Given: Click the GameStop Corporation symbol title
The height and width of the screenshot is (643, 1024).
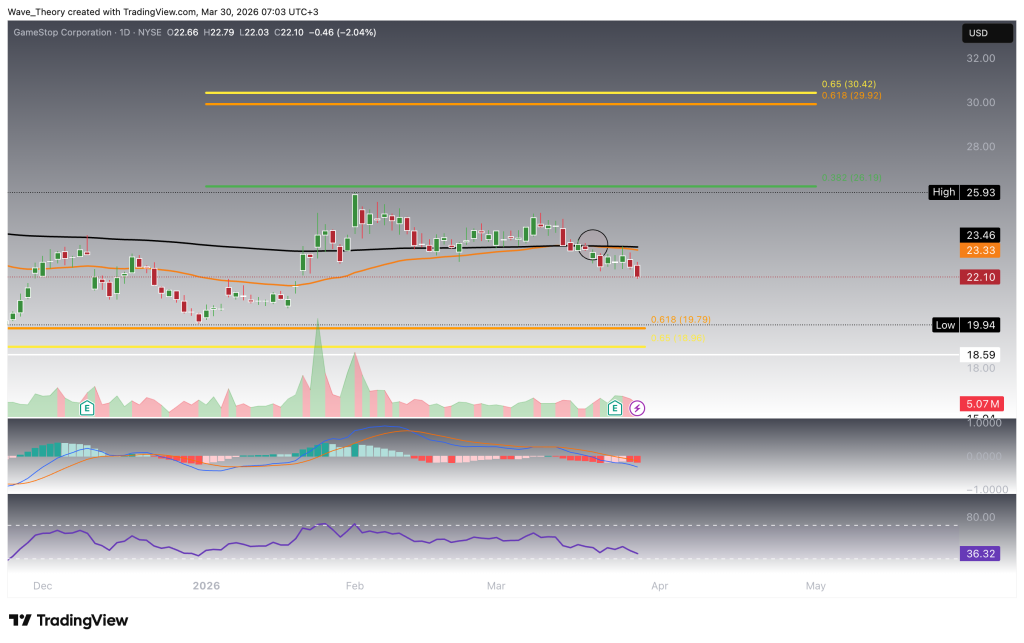Looking at the screenshot, I should pos(60,33).
